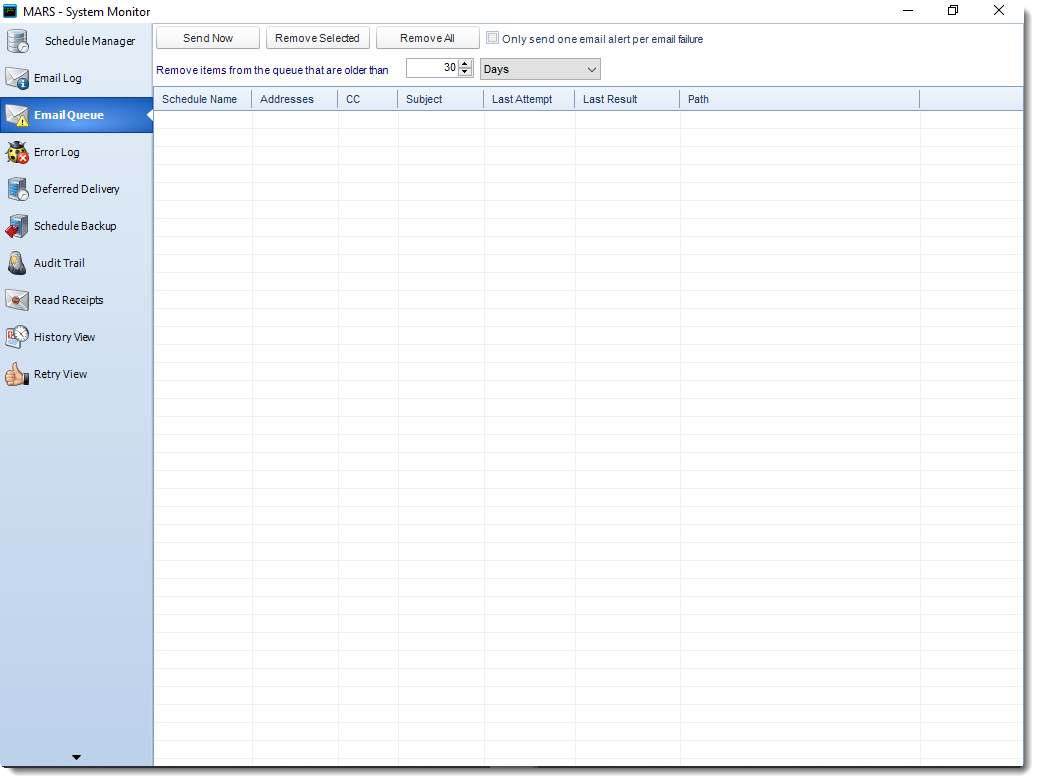
Task: Open the History View clock icon
Action: pos(17,337)
